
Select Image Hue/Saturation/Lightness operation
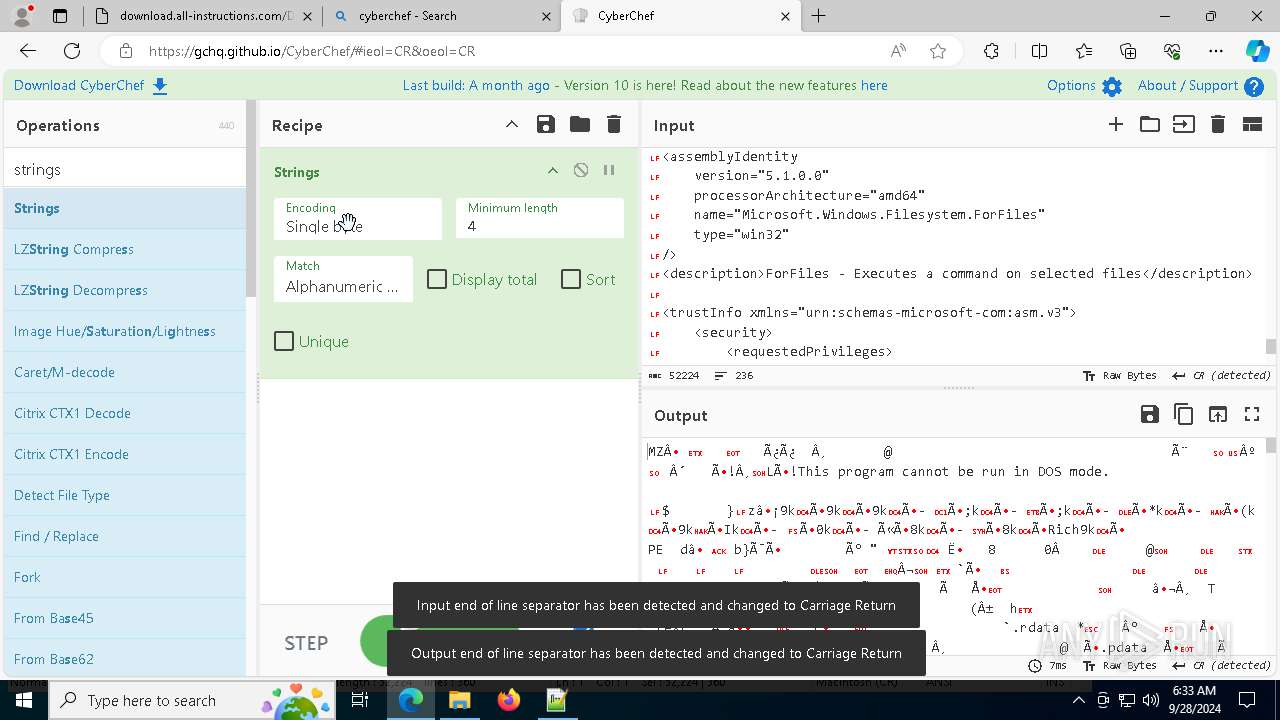point(125,331)
